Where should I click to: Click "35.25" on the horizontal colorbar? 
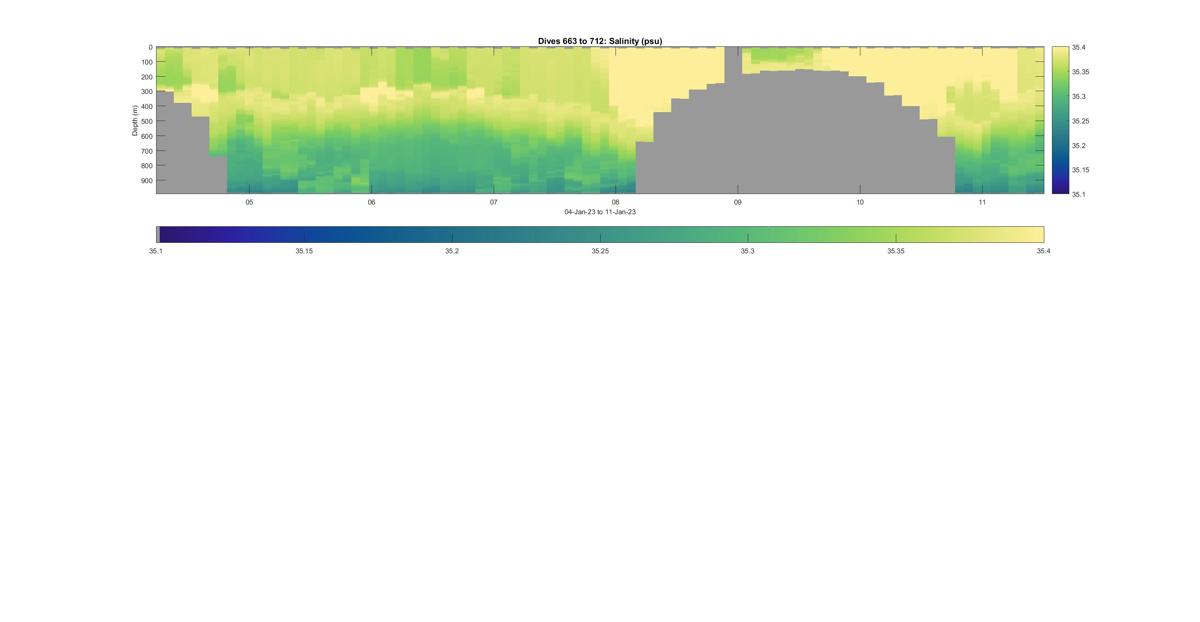[600, 251]
